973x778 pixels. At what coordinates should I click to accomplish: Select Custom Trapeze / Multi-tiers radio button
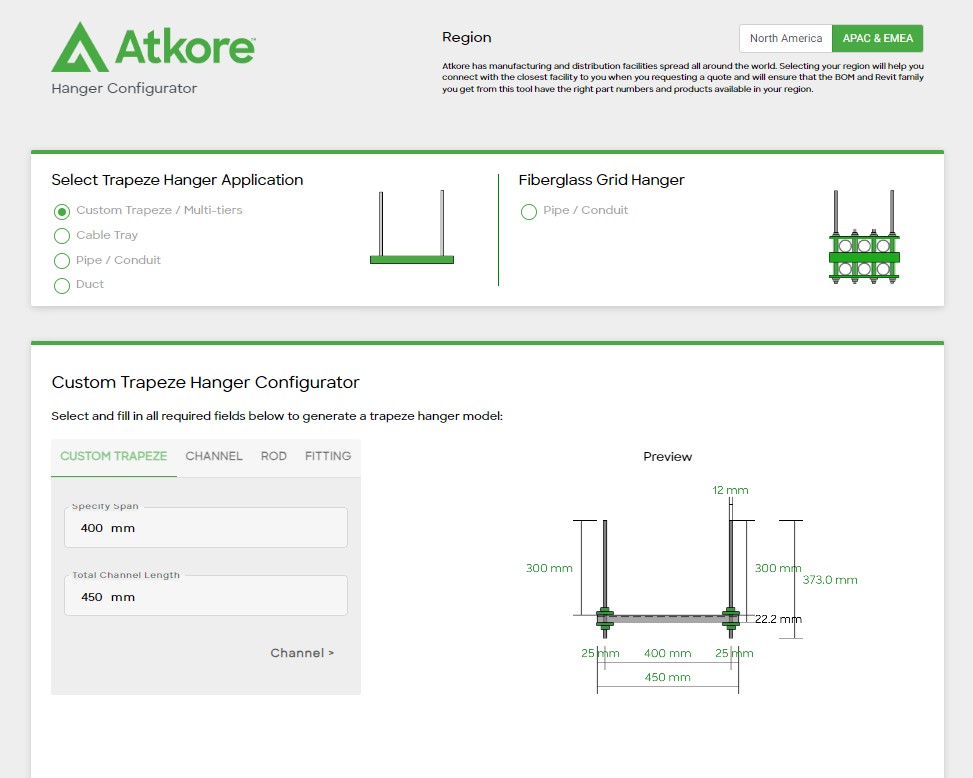(61, 212)
